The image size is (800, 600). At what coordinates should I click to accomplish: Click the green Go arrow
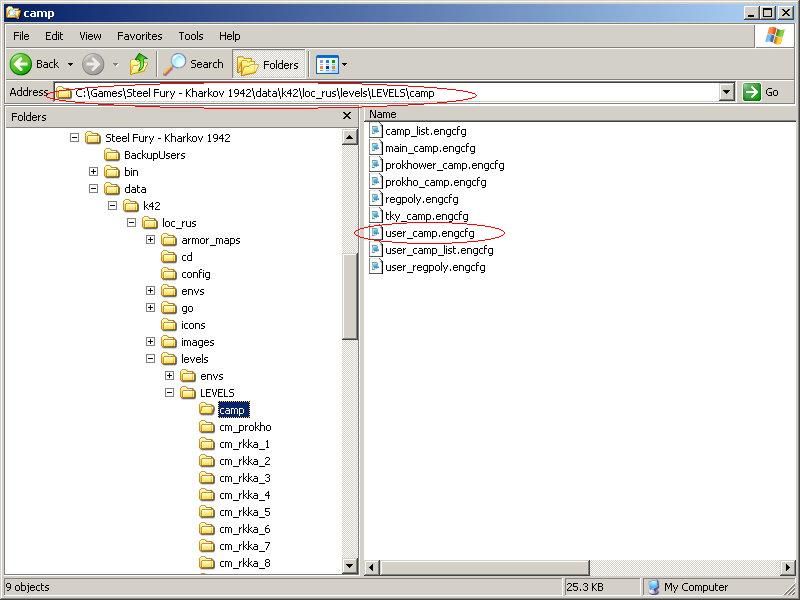[752, 92]
